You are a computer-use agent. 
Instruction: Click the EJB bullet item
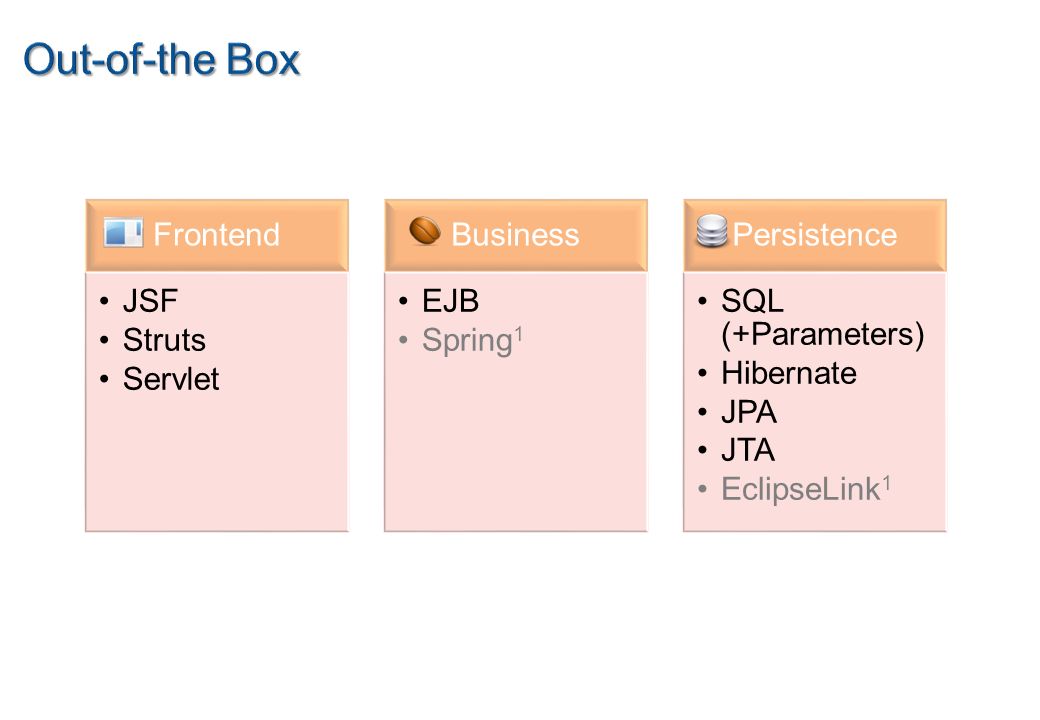click(x=450, y=301)
